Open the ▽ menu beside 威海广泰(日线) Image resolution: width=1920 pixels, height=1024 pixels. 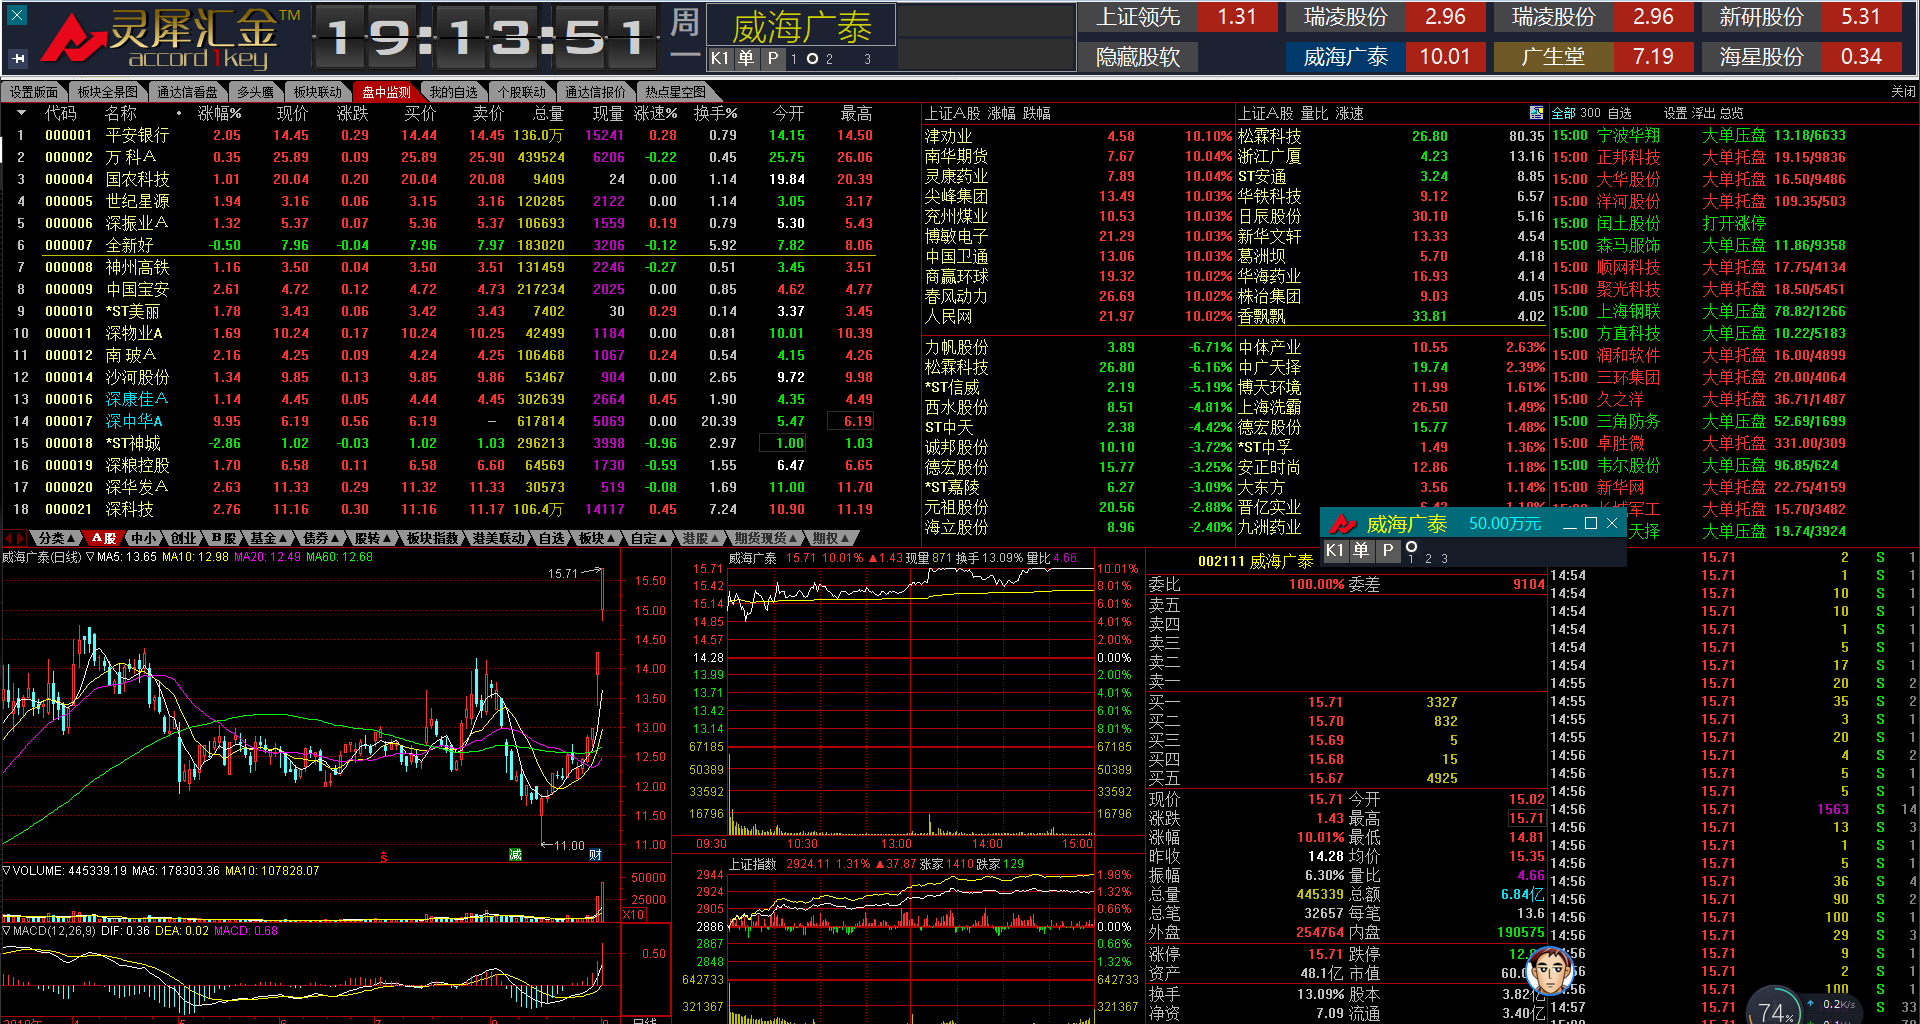(90, 557)
